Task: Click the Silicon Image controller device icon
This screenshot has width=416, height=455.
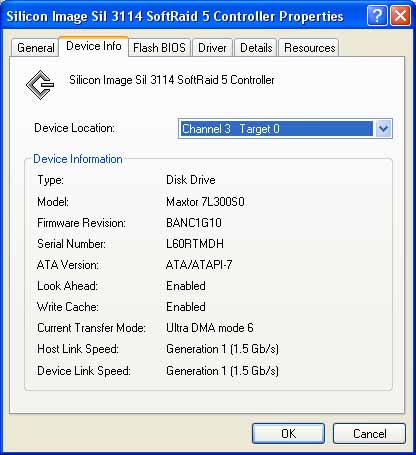Action: [x=40, y=85]
